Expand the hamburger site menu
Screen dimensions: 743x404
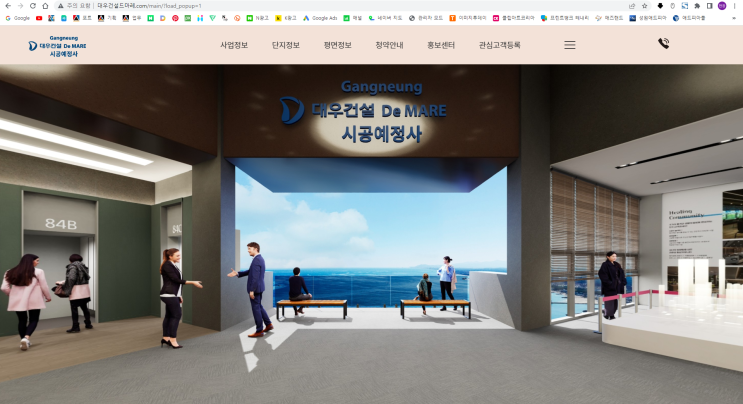[570, 45]
